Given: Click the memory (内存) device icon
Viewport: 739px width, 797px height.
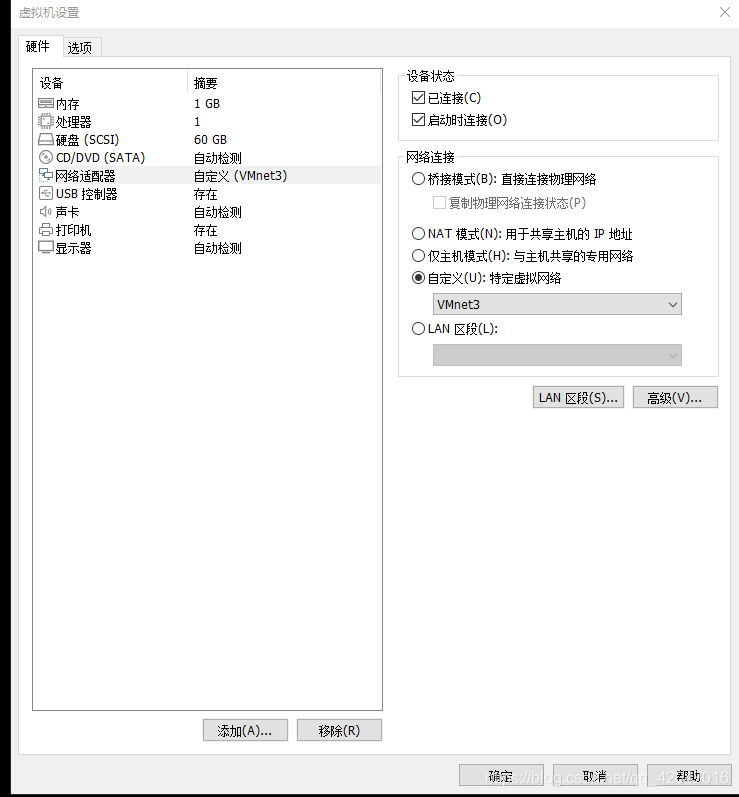Looking at the screenshot, I should 45,104.
